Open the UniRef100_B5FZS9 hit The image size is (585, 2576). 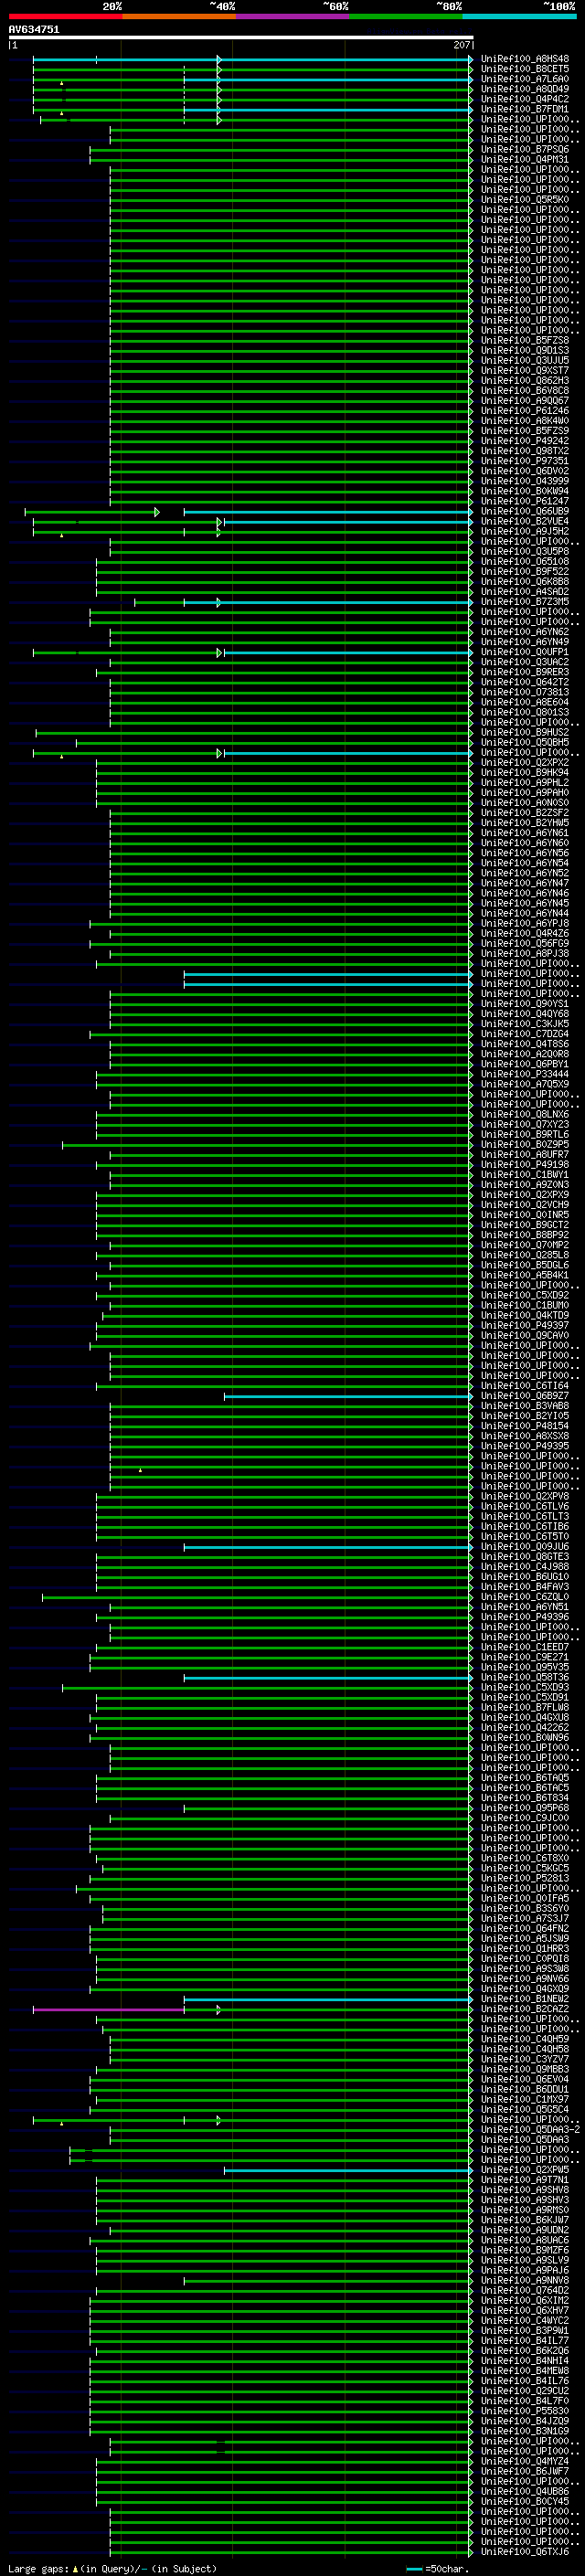(525, 431)
